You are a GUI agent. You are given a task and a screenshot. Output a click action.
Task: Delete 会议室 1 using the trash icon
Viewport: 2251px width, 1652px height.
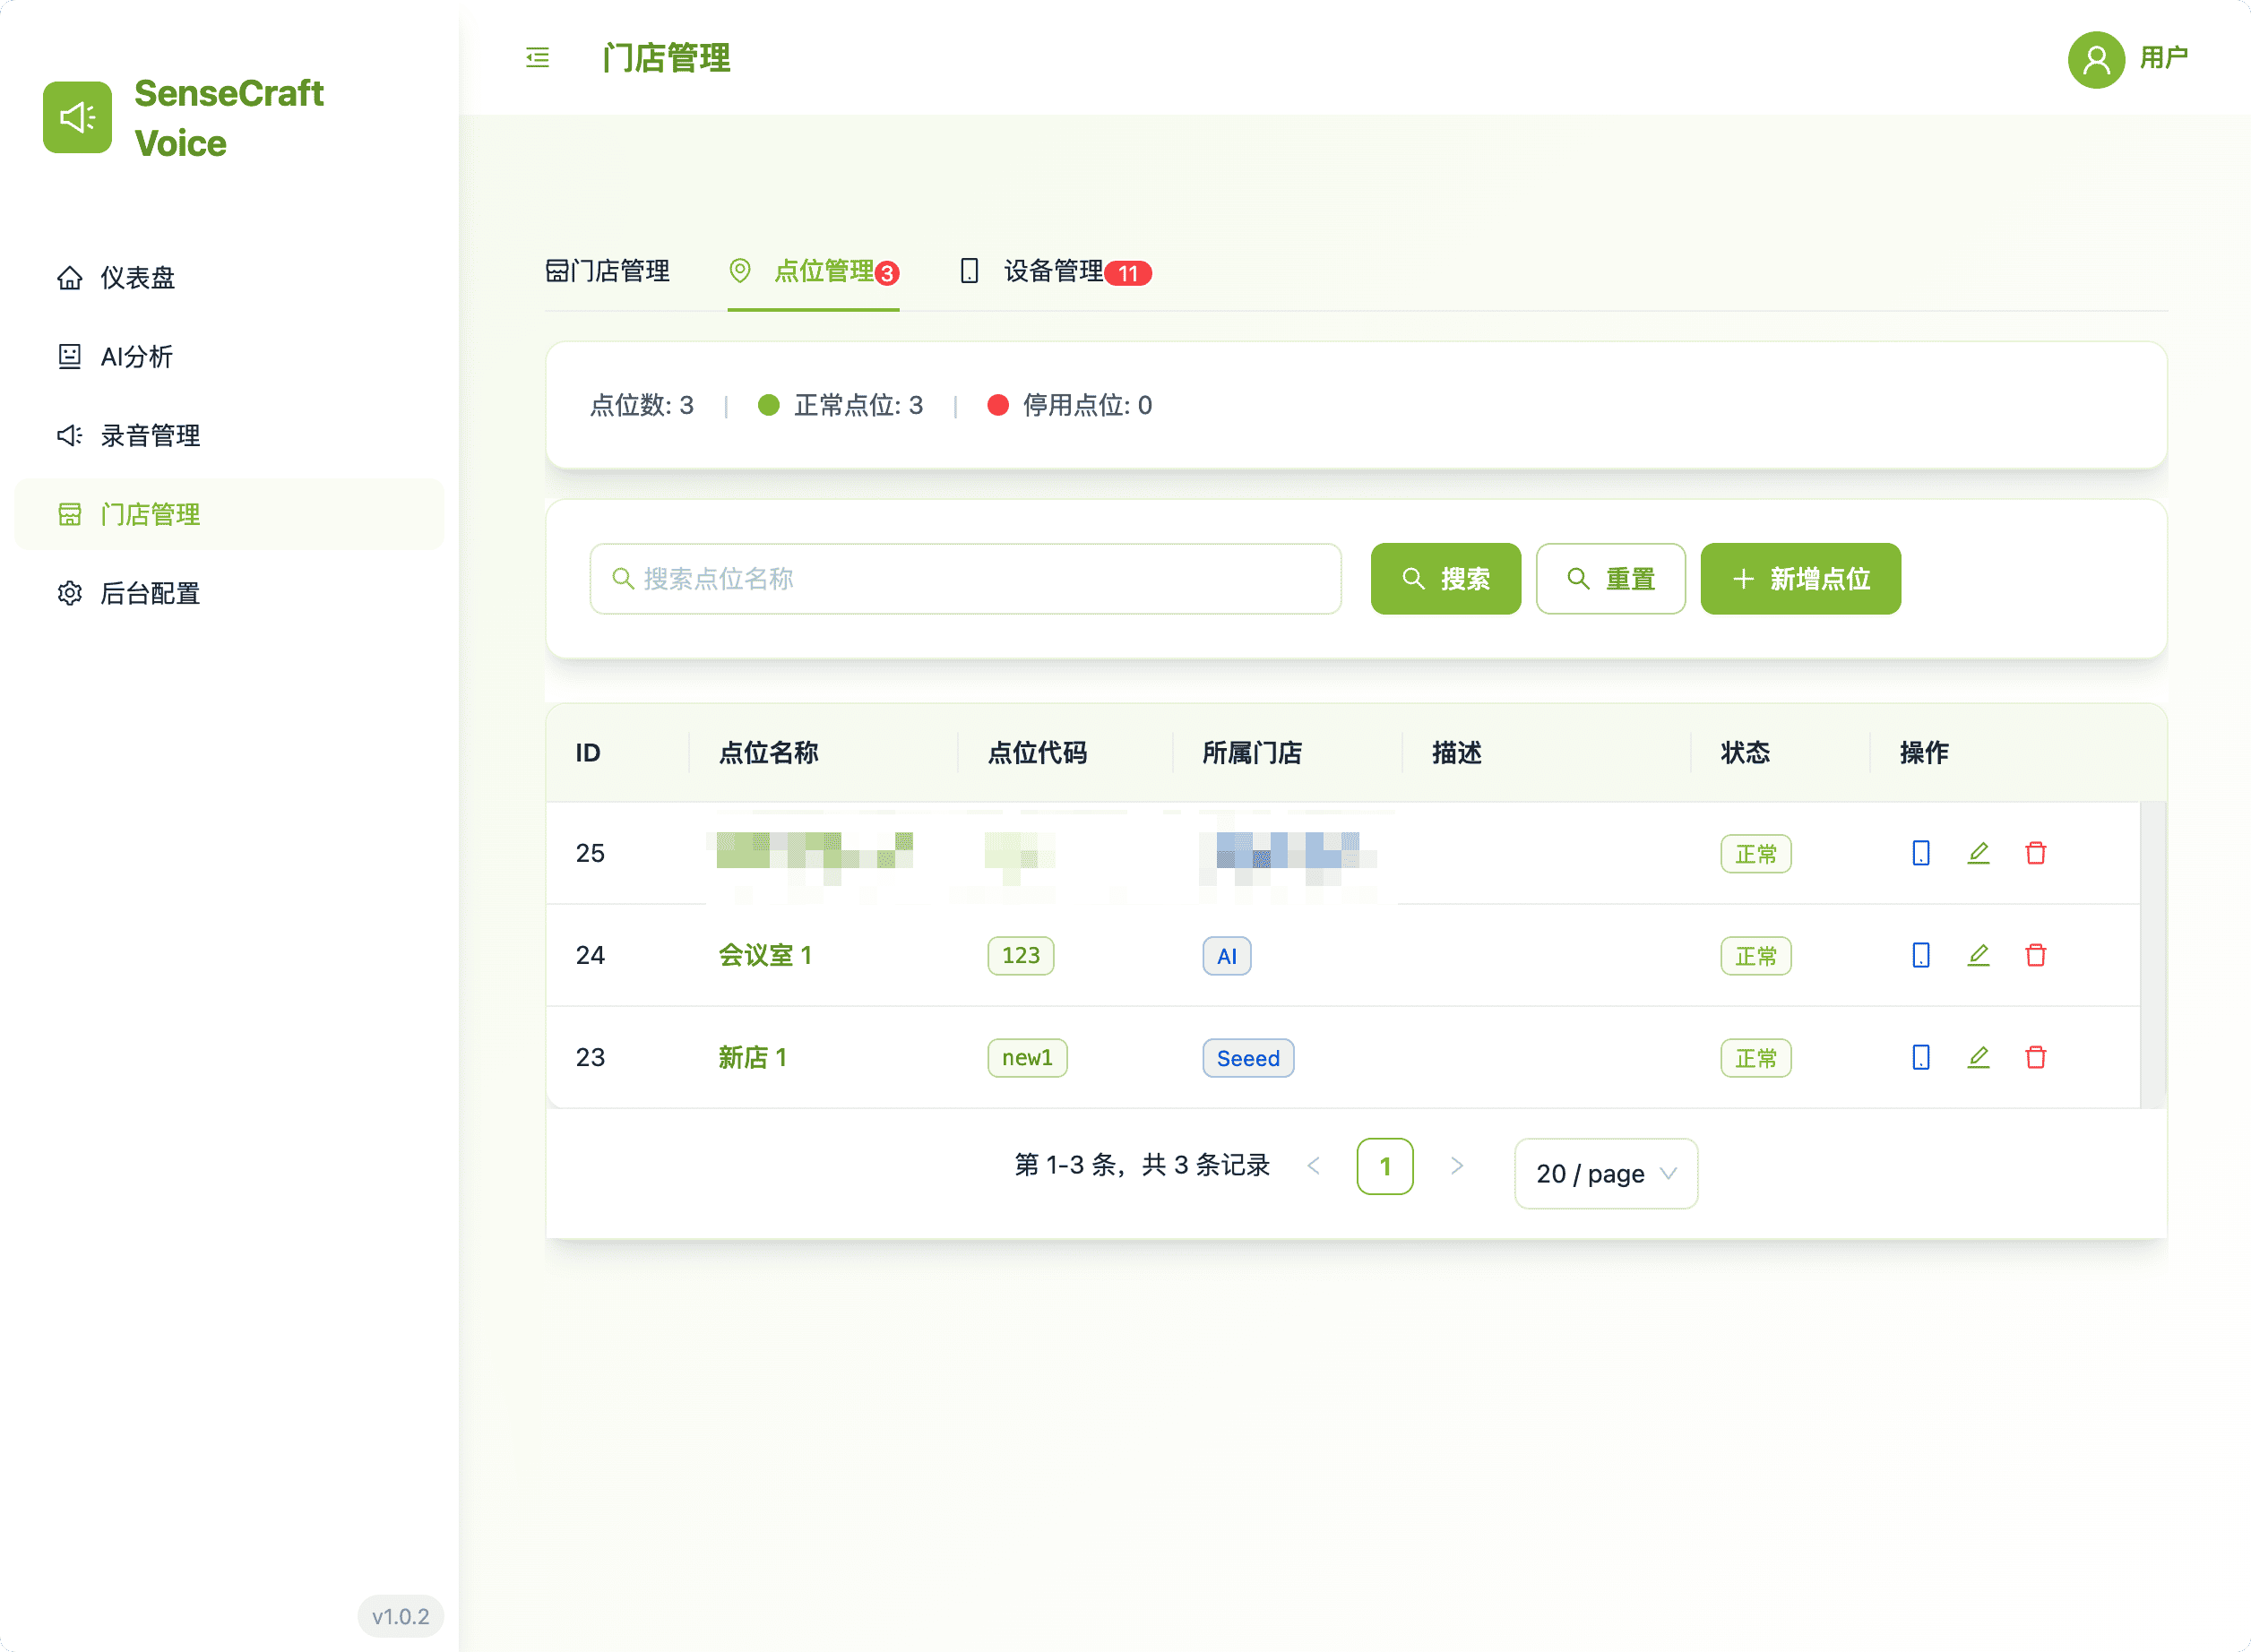pyautogui.click(x=2036, y=956)
